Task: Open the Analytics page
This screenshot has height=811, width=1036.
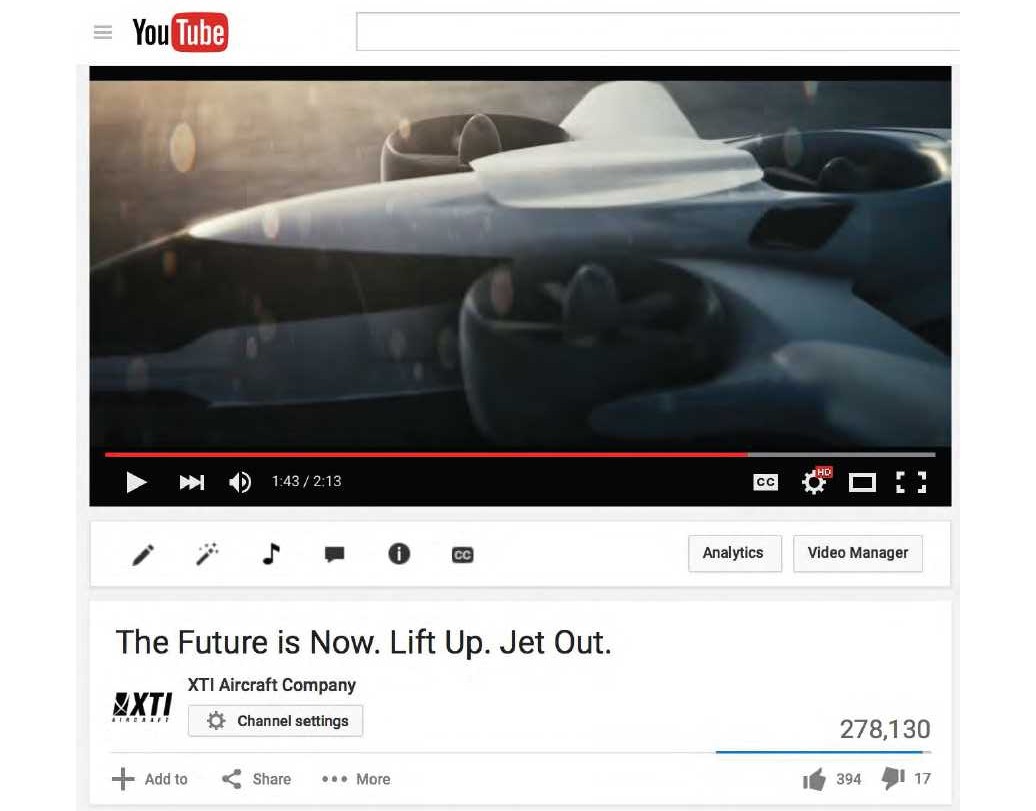Action: (x=735, y=553)
